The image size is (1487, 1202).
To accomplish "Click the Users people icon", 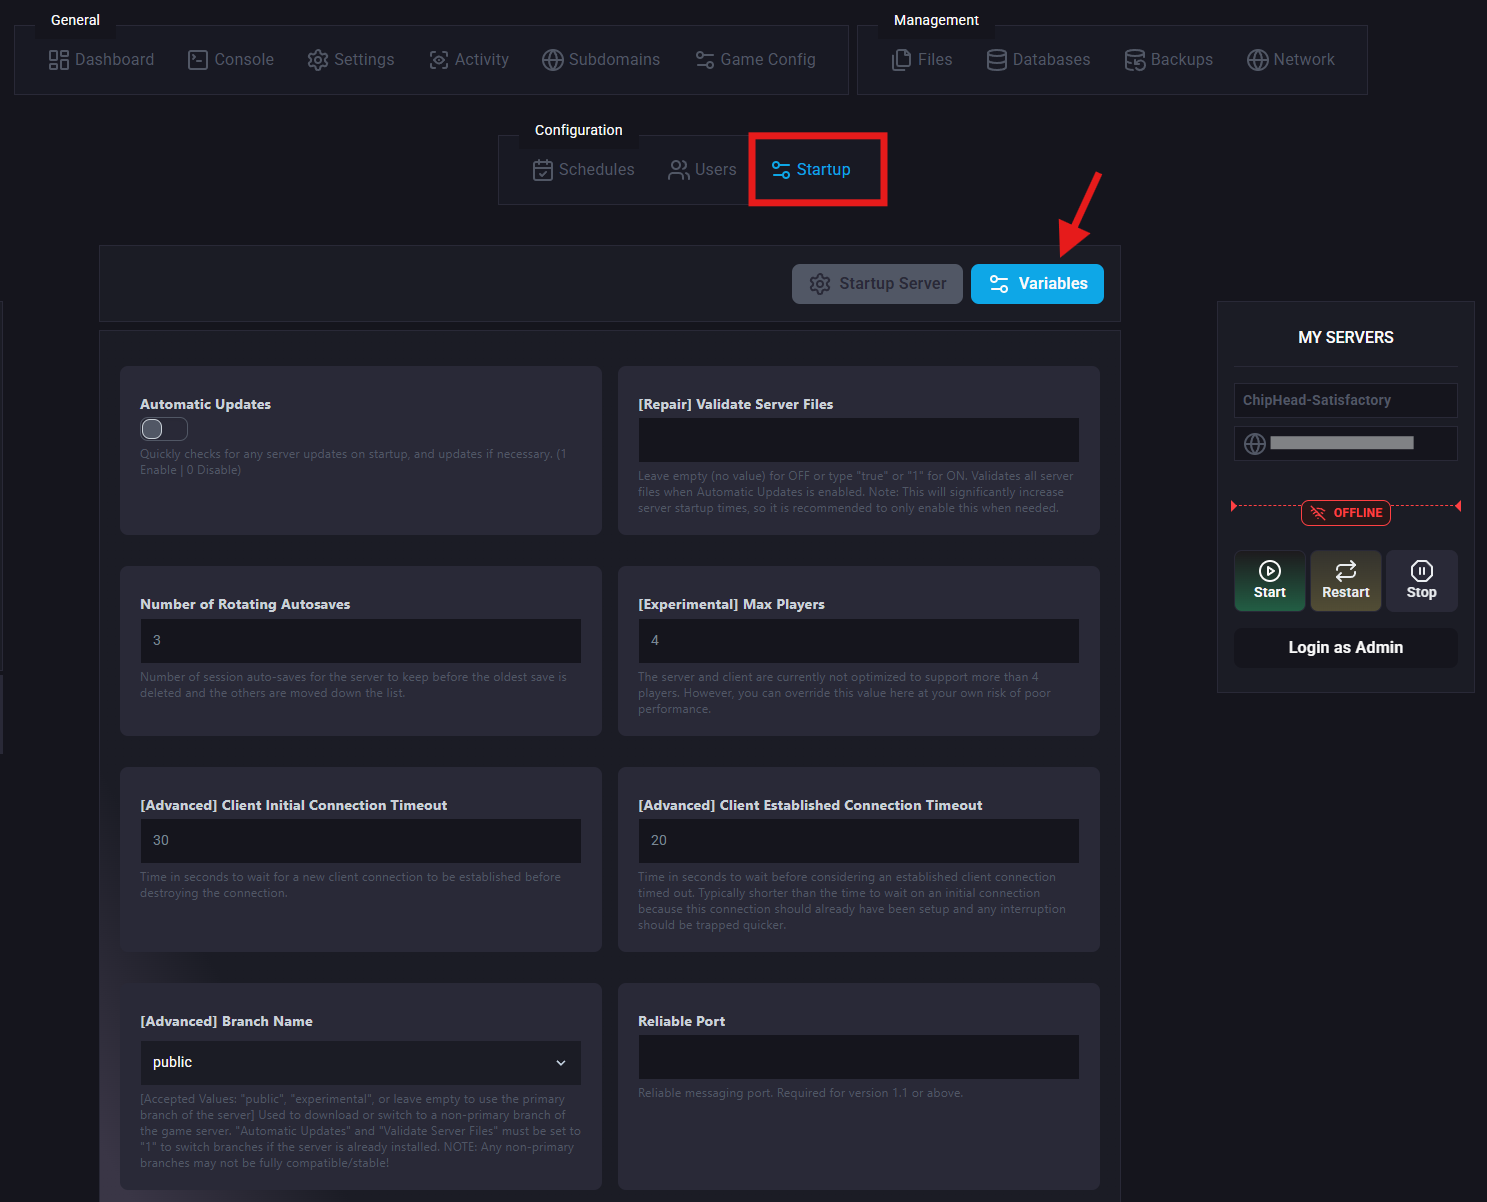I will click(x=679, y=170).
